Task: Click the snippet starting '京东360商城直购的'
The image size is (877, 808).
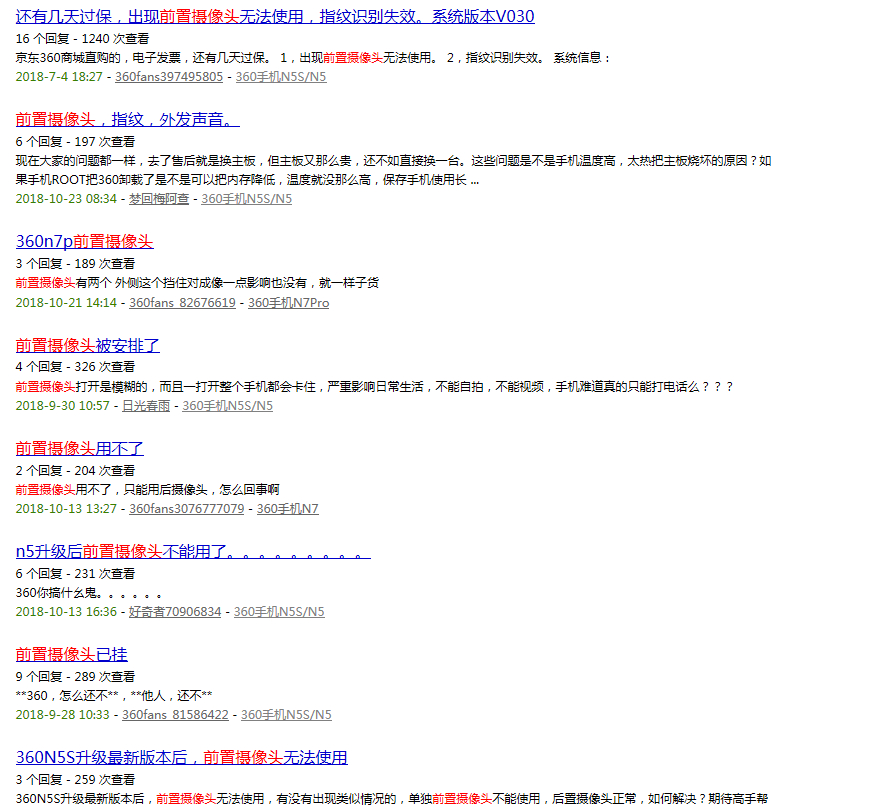Action: pos(314,58)
